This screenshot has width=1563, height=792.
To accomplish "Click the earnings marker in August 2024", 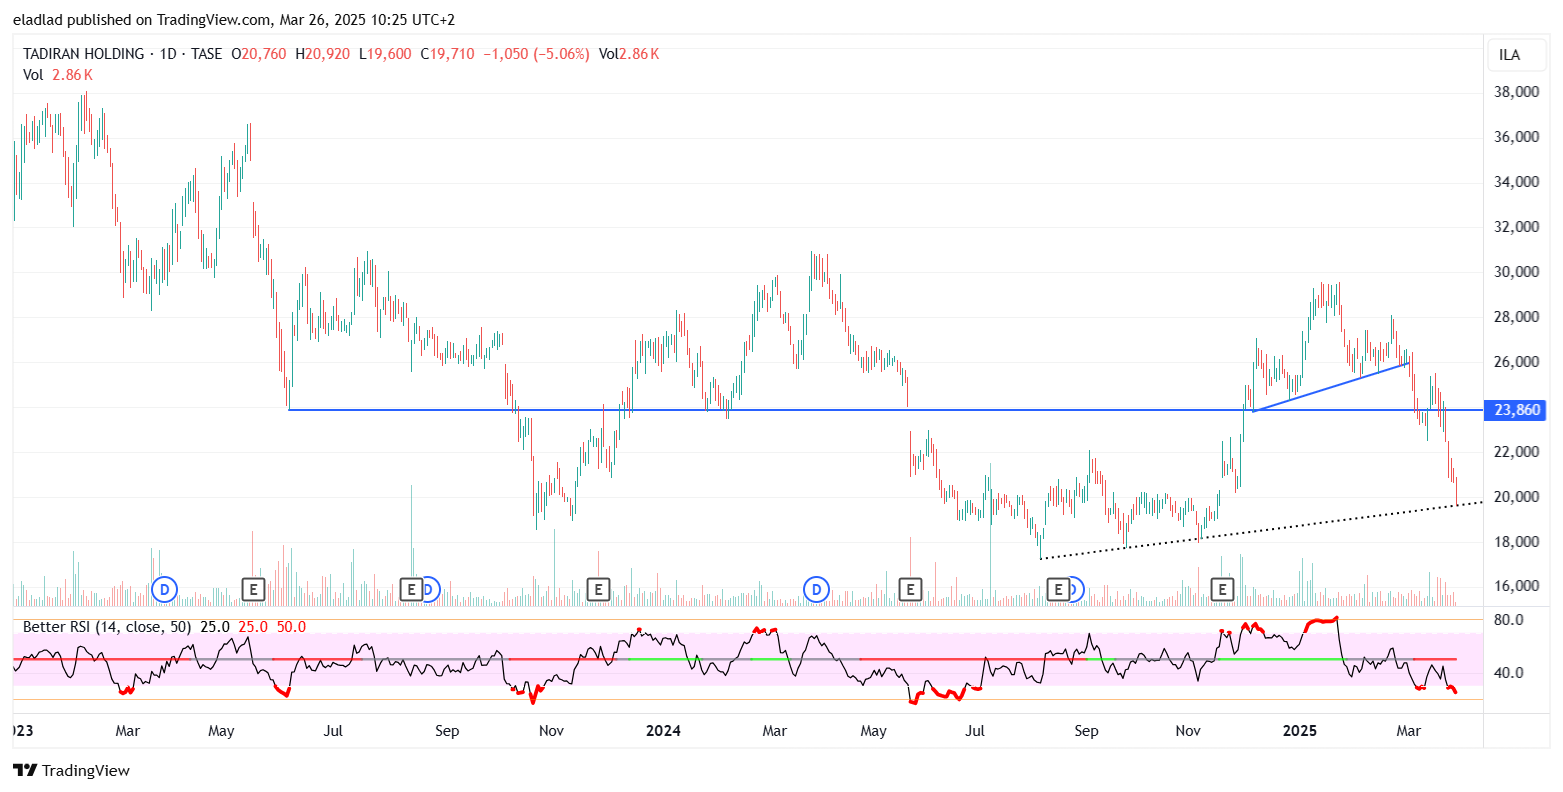I will (x=1058, y=590).
